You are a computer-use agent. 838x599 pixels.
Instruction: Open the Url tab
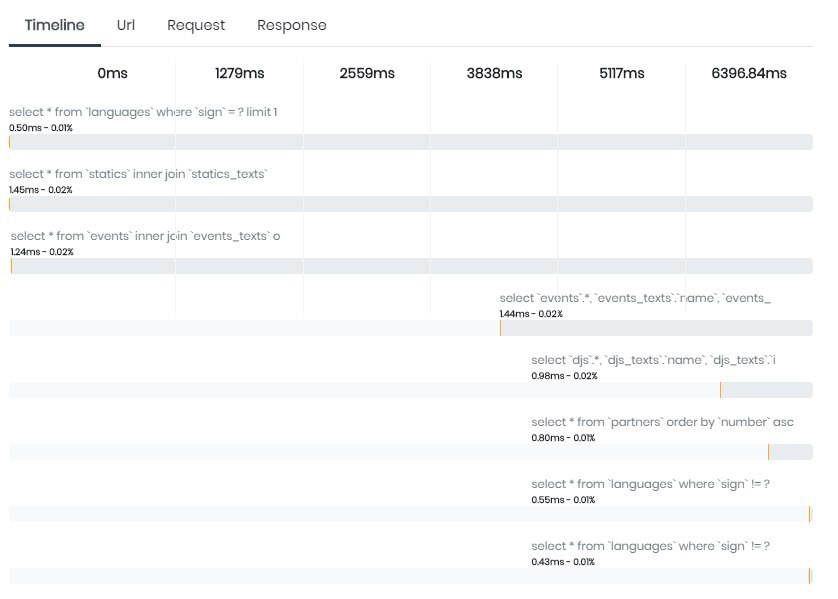click(126, 25)
